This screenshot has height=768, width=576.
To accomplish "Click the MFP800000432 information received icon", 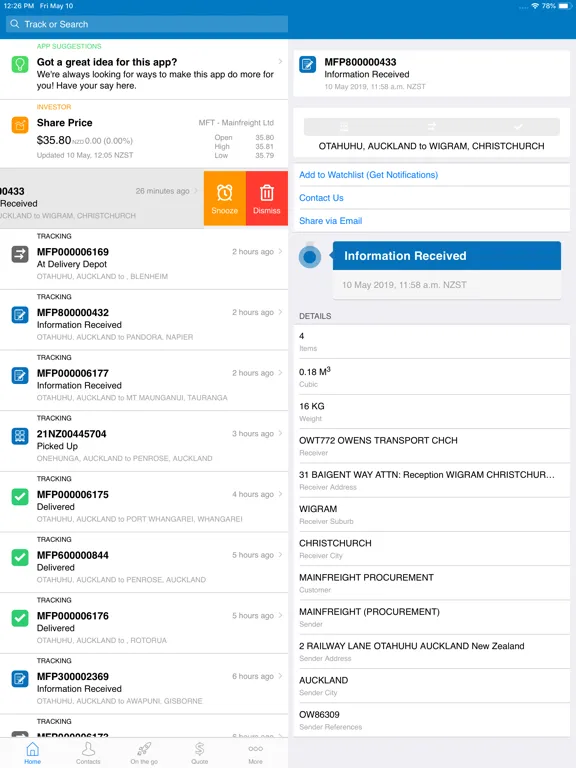I will point(20,315).
